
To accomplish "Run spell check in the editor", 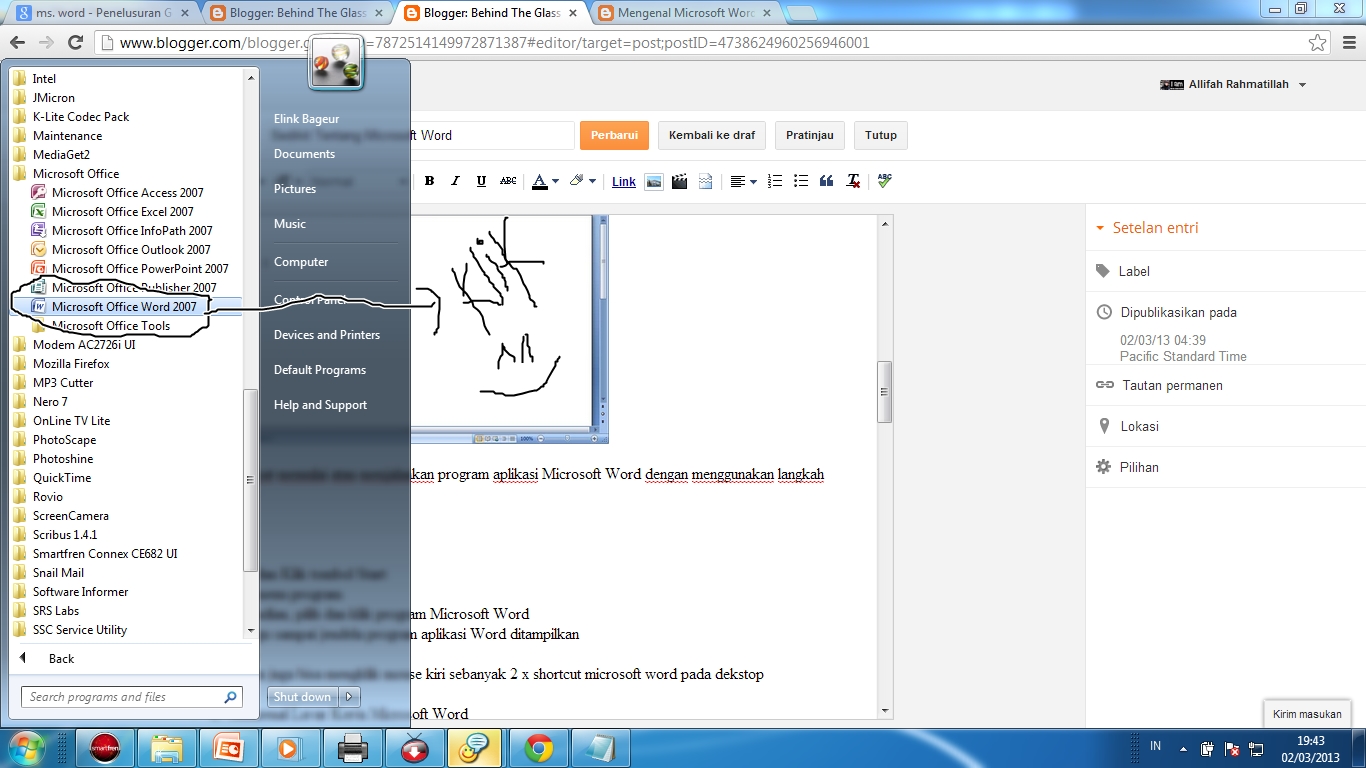I will 884,181.
